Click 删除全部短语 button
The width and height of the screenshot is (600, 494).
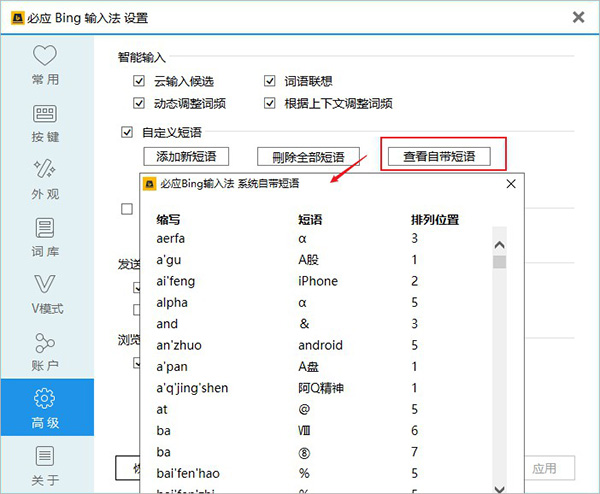308,157
